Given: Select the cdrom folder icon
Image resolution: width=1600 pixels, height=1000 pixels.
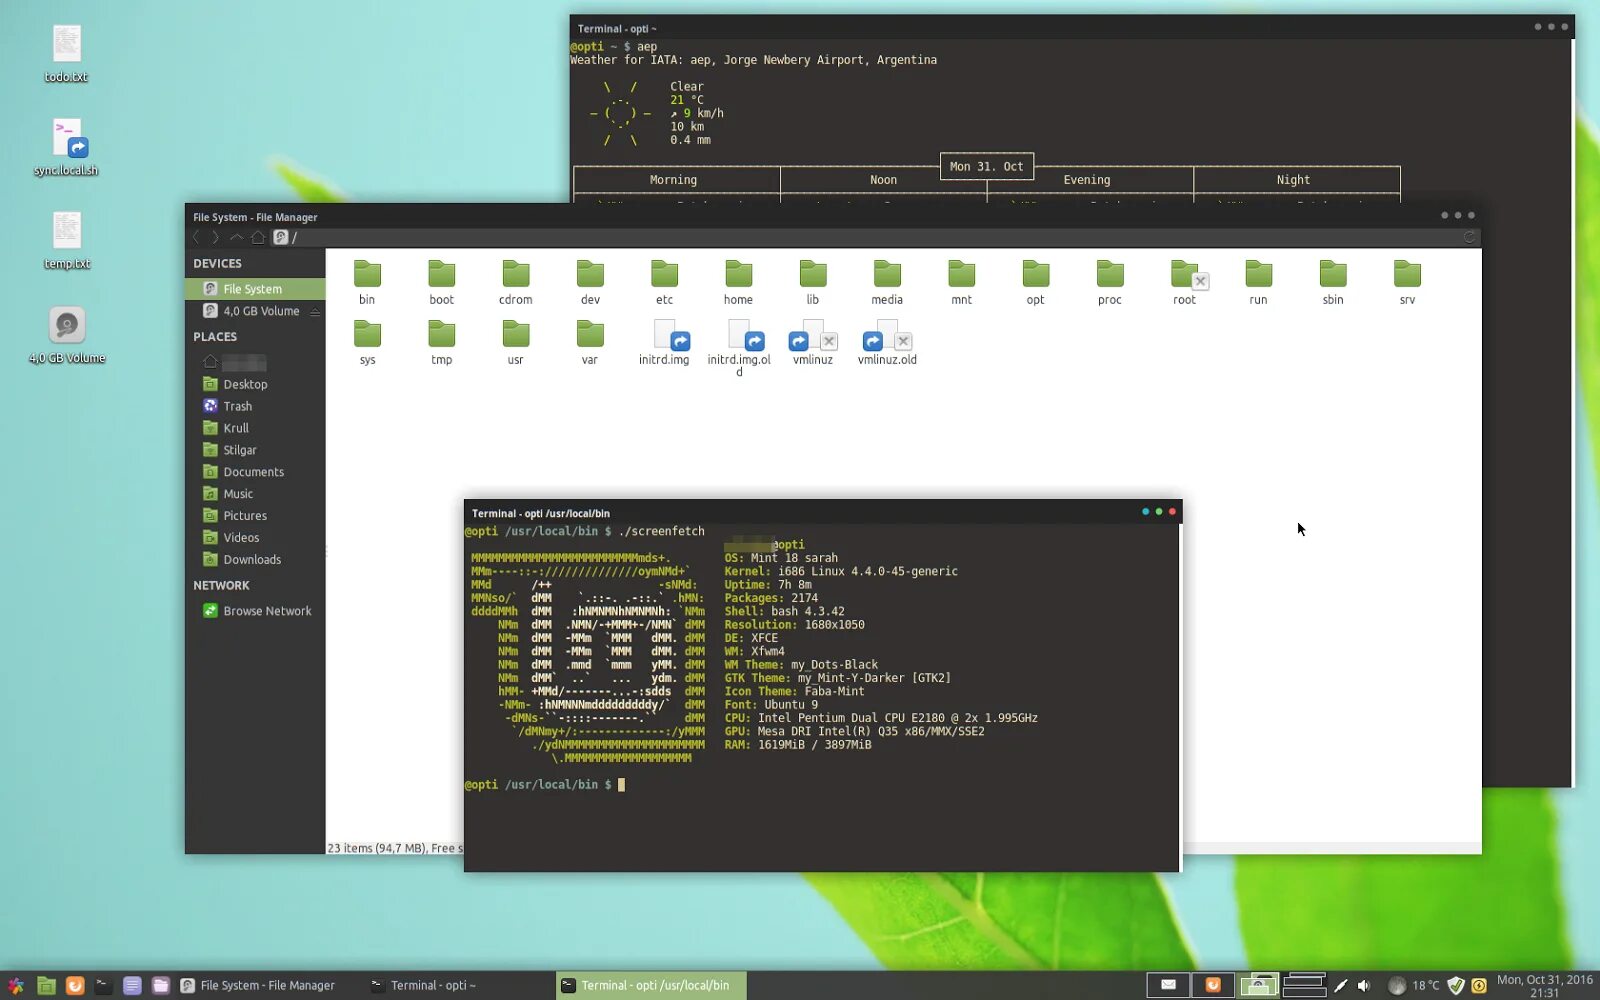Looking at the screenshot, I should pos(516,274).
